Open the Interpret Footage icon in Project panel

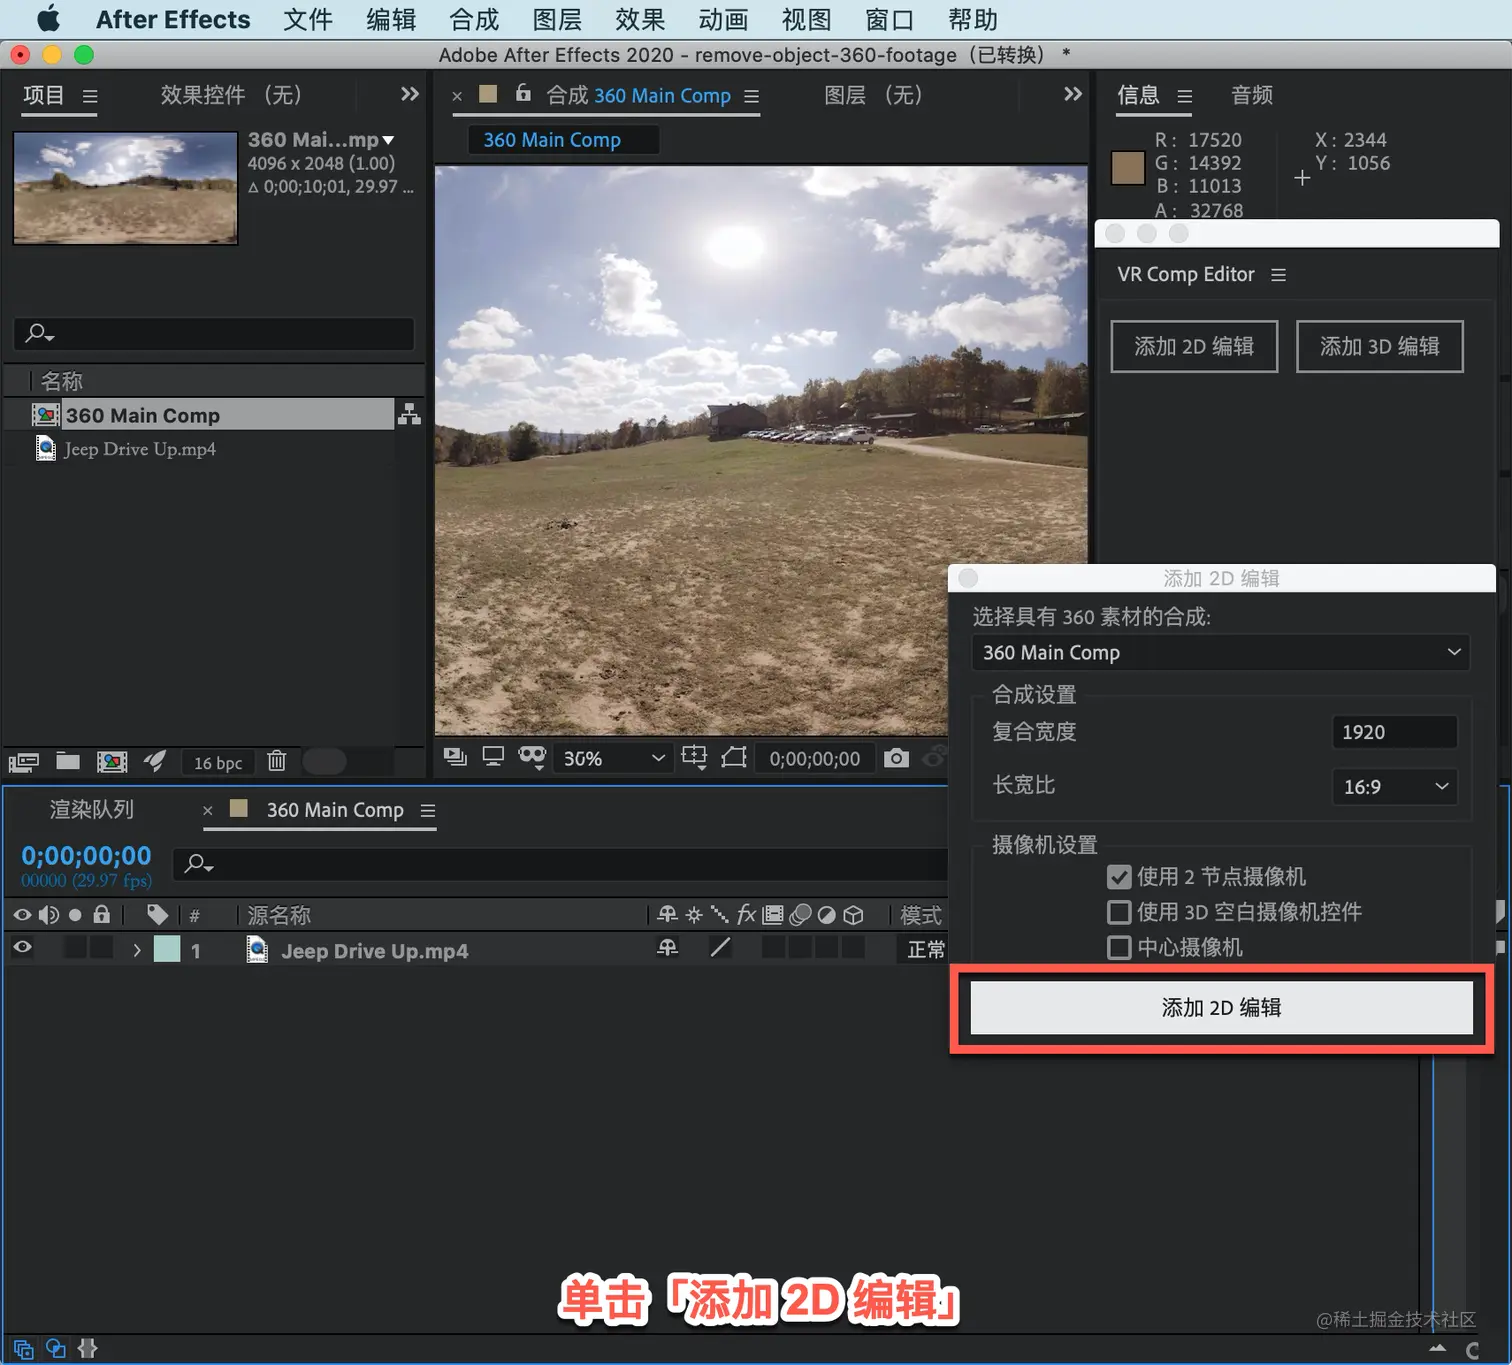click(24, 762)
